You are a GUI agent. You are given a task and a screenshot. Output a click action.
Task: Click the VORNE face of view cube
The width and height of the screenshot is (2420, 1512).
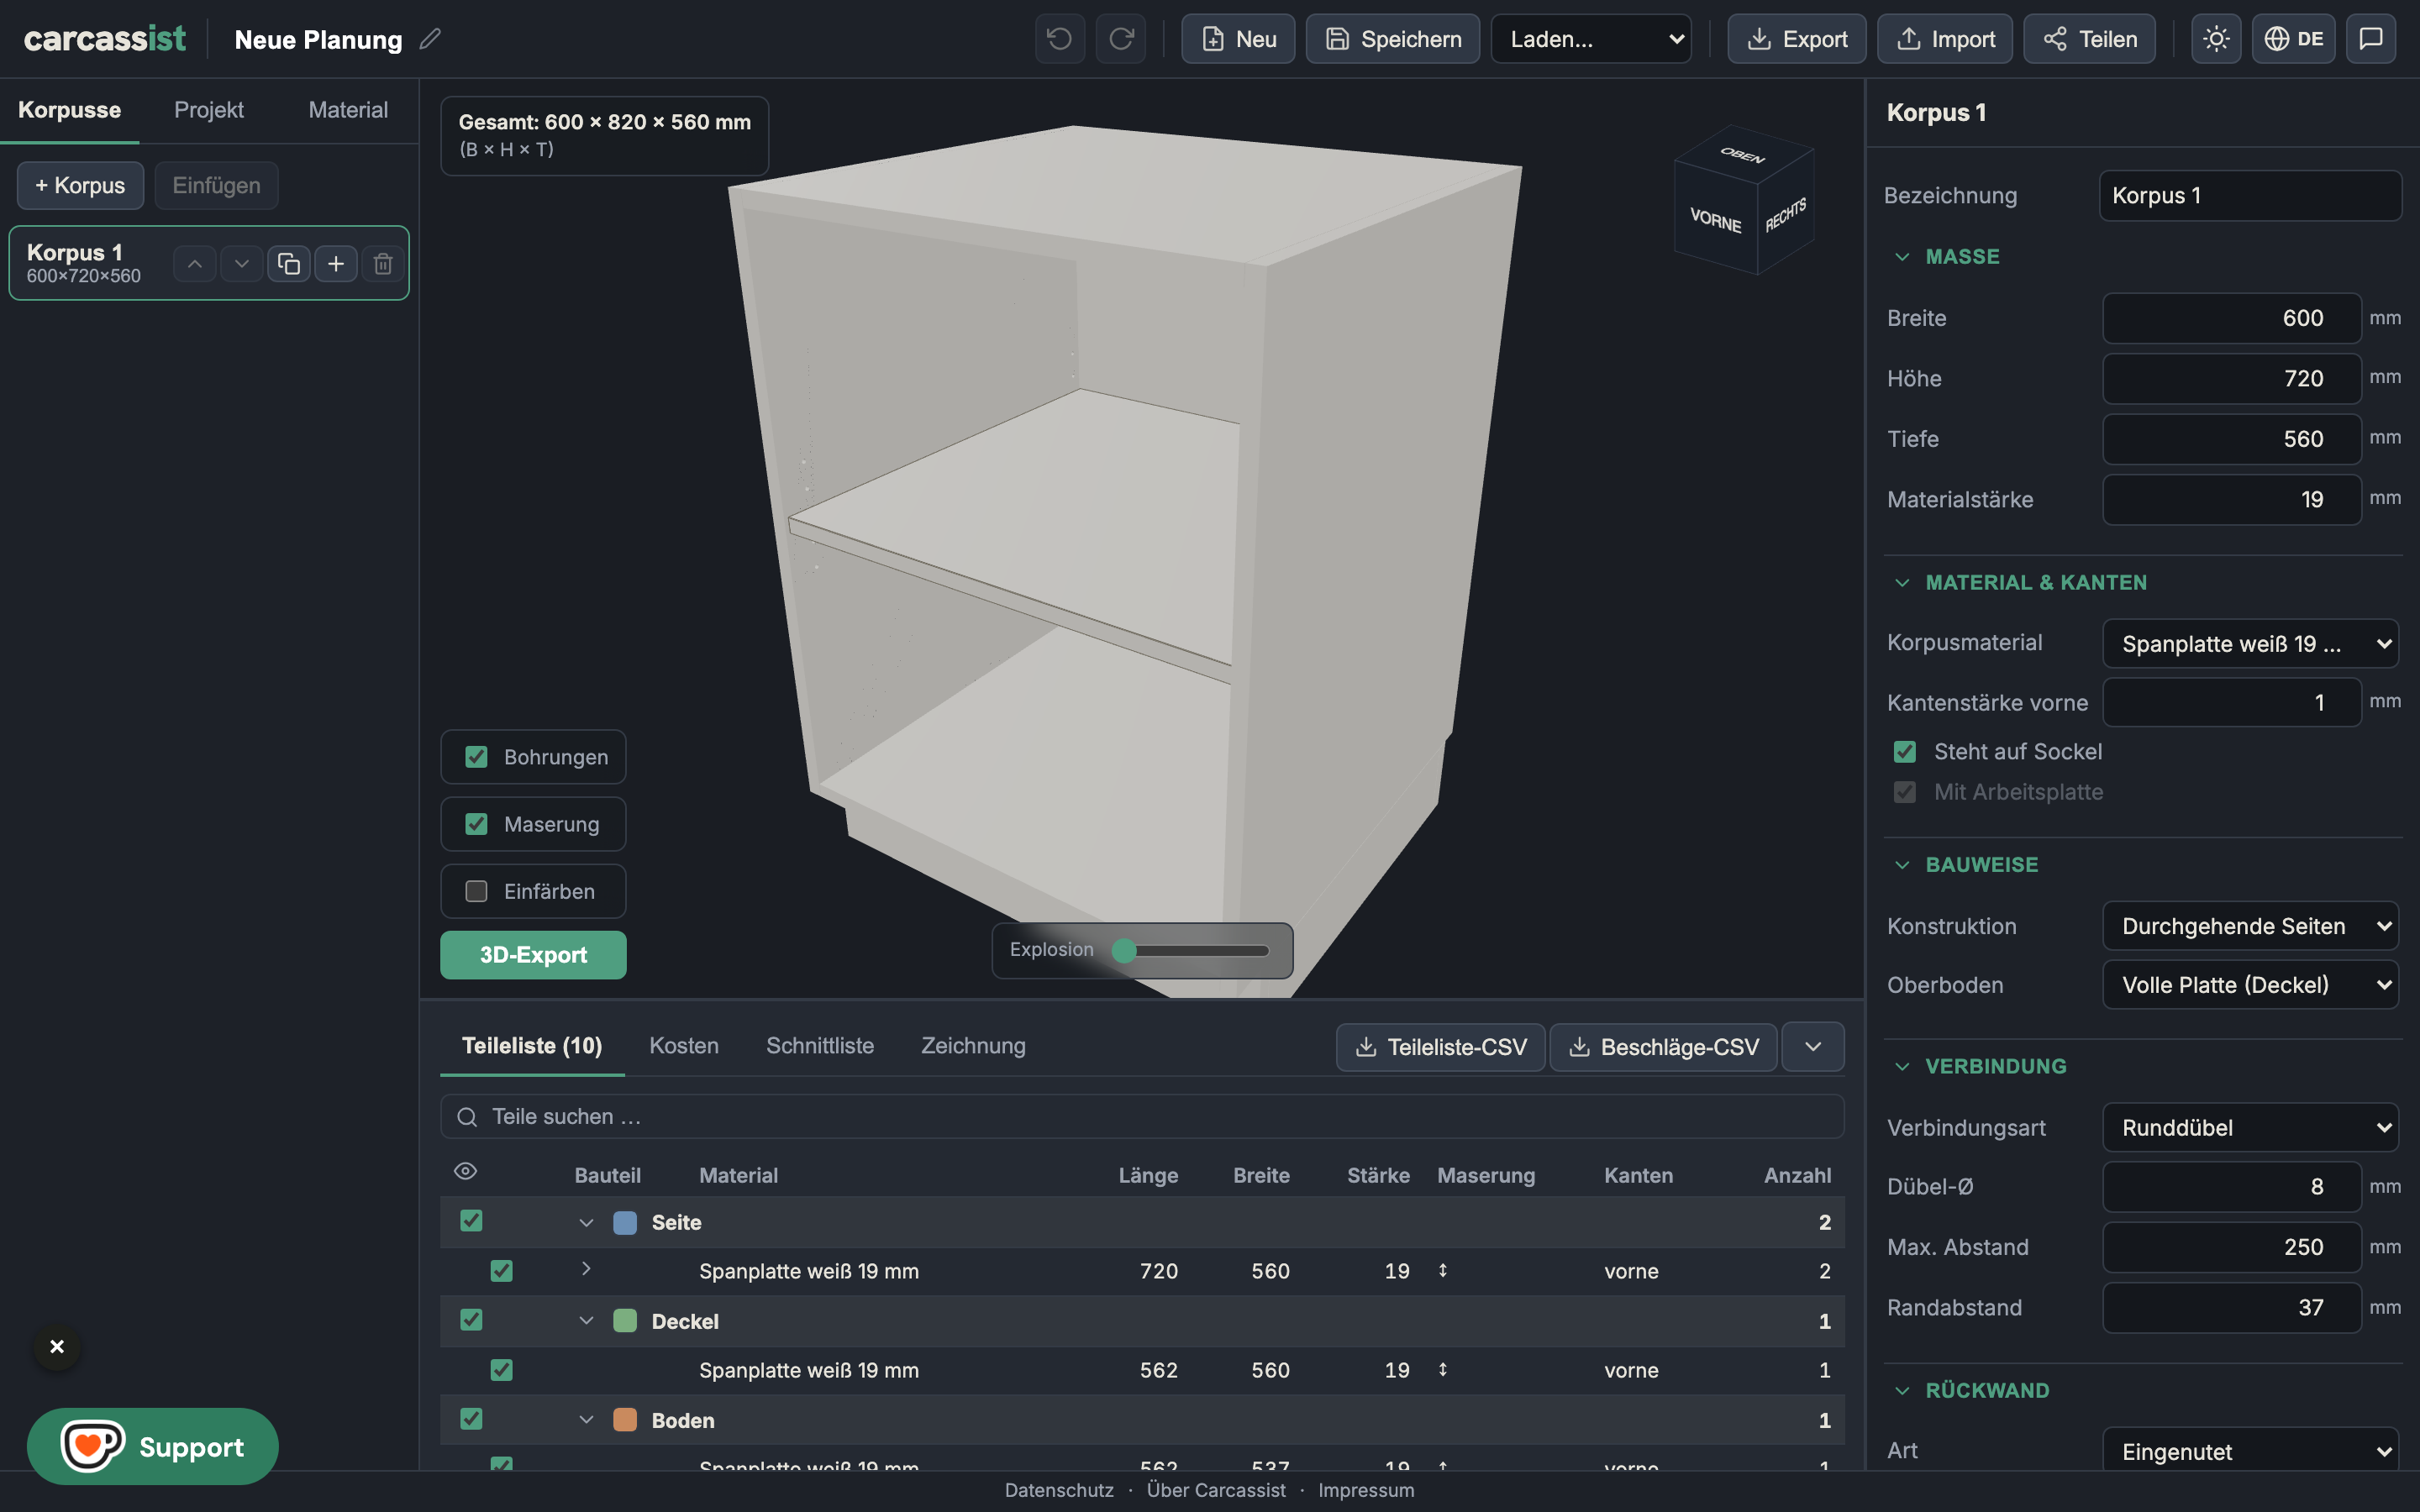click(1715, 220)
